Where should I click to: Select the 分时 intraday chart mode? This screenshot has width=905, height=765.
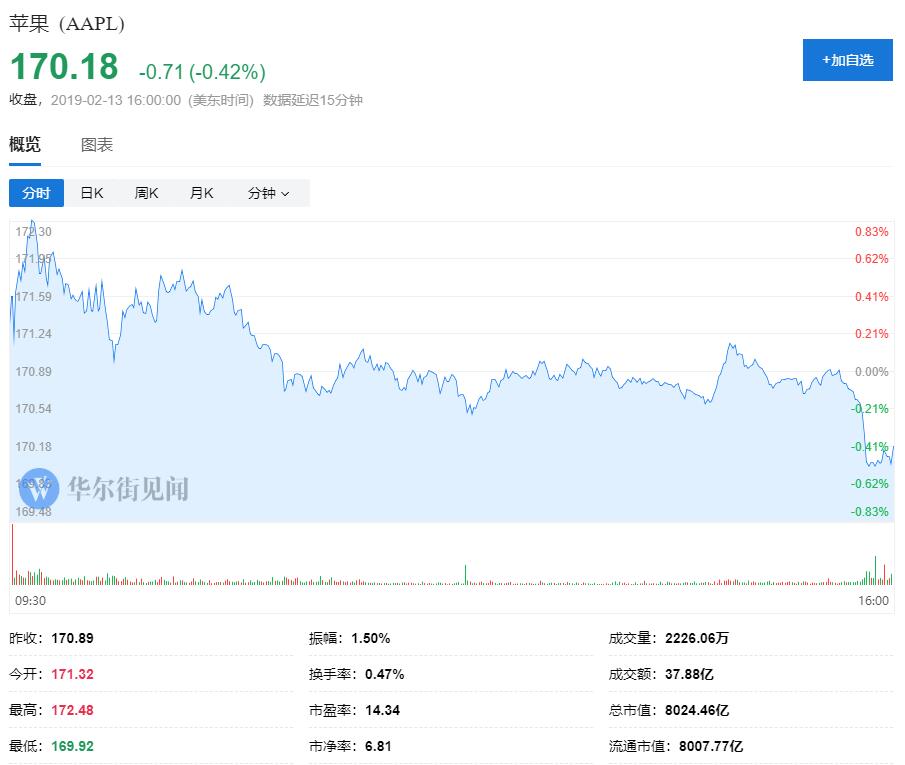(36, 193)
